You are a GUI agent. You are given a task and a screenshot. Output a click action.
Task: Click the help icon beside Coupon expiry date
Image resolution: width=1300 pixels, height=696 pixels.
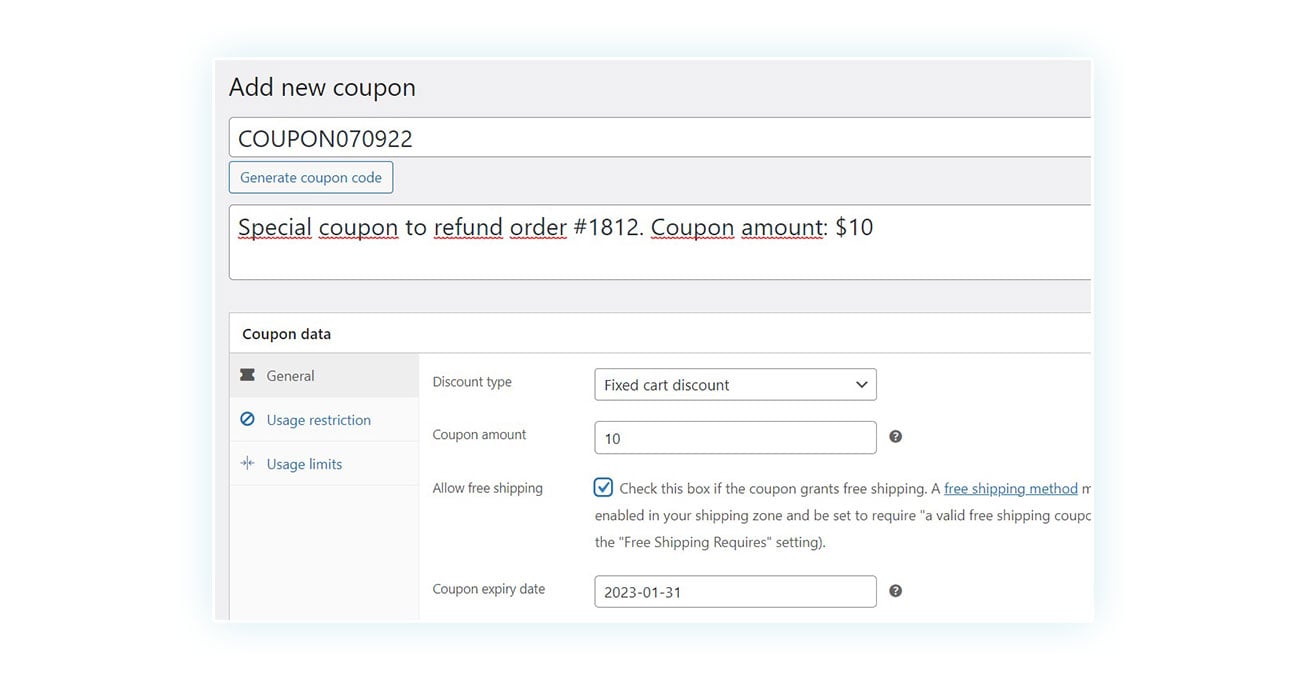click(895, 591)
